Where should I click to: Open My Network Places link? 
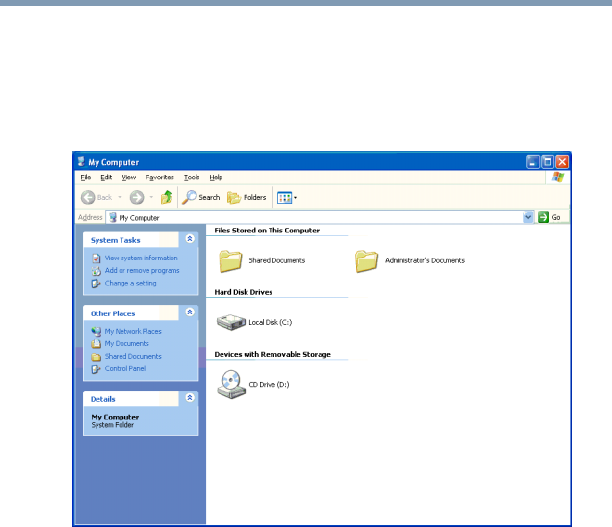coord(133,331)
